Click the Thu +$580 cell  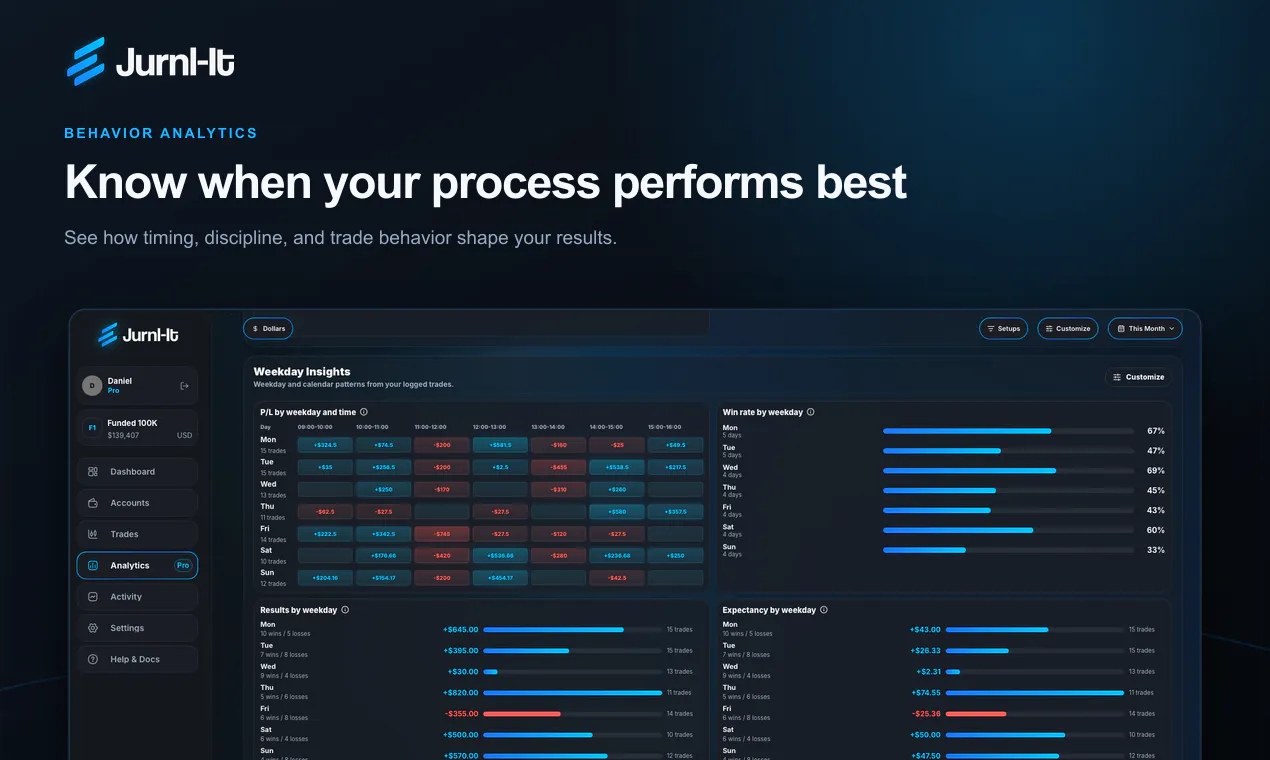[617, 511]
